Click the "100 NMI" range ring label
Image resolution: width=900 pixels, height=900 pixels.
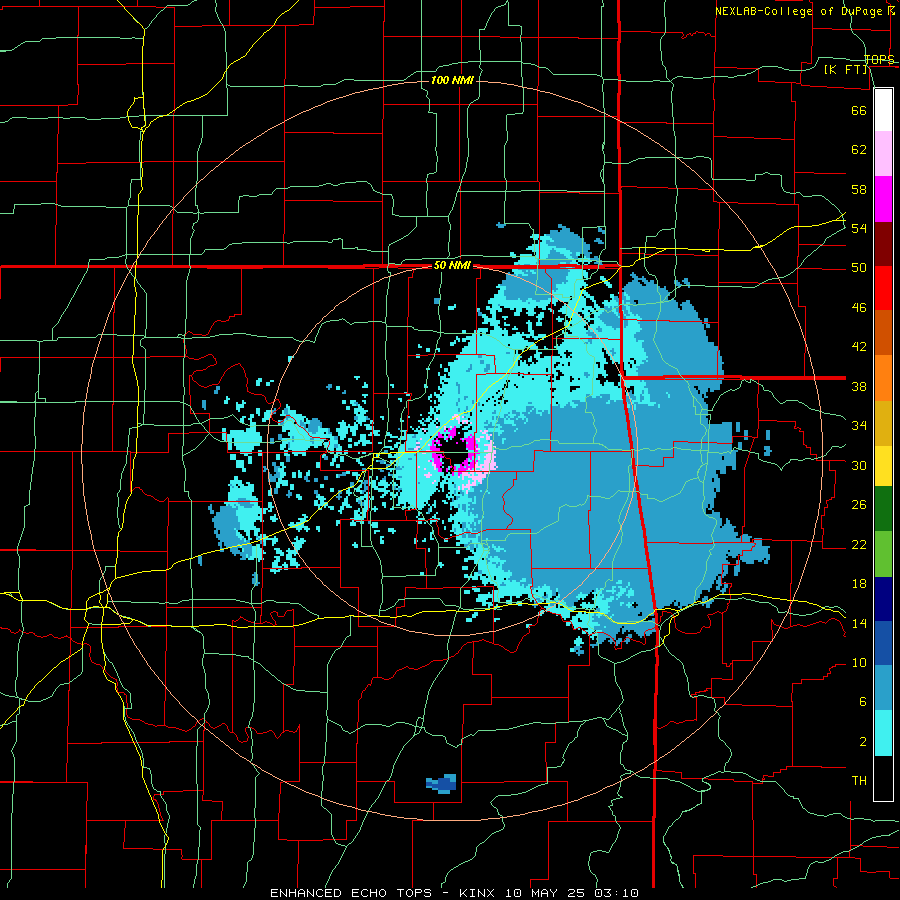click(452, 80)
